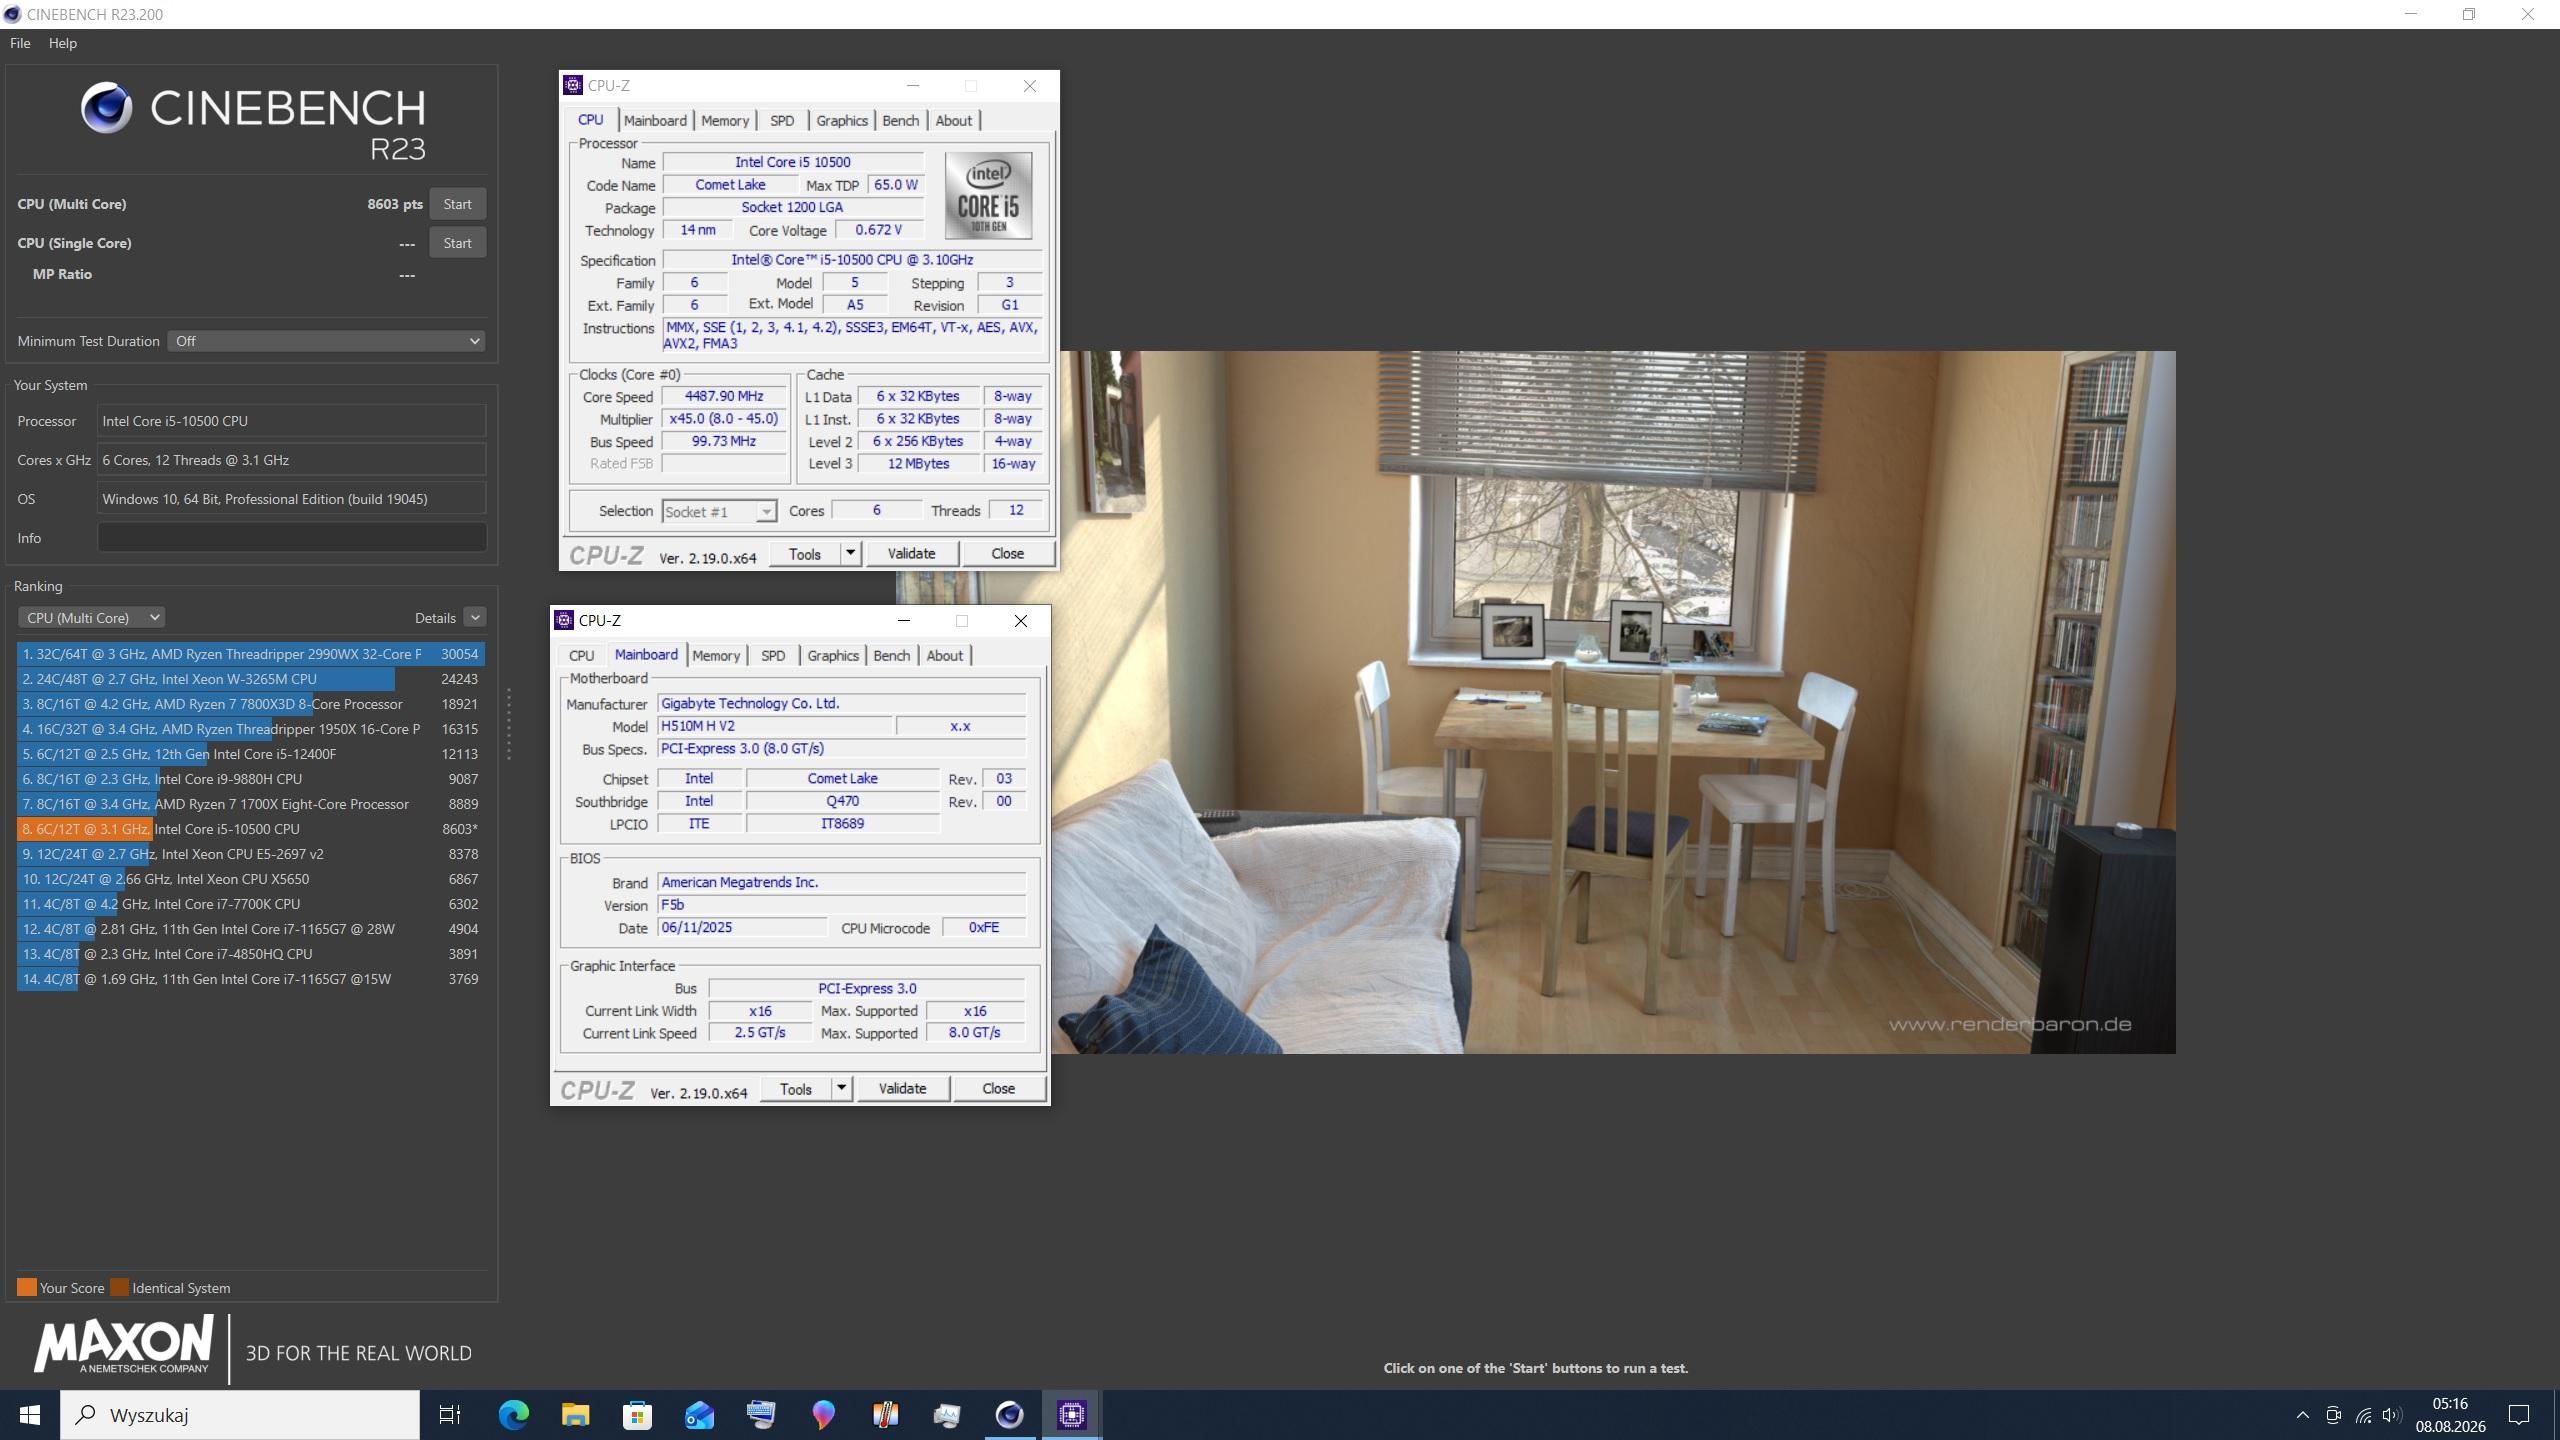This screenshot has width=2560, height=1440.
Task: Open the volume tray icon
Action: click(2391, 1415)
